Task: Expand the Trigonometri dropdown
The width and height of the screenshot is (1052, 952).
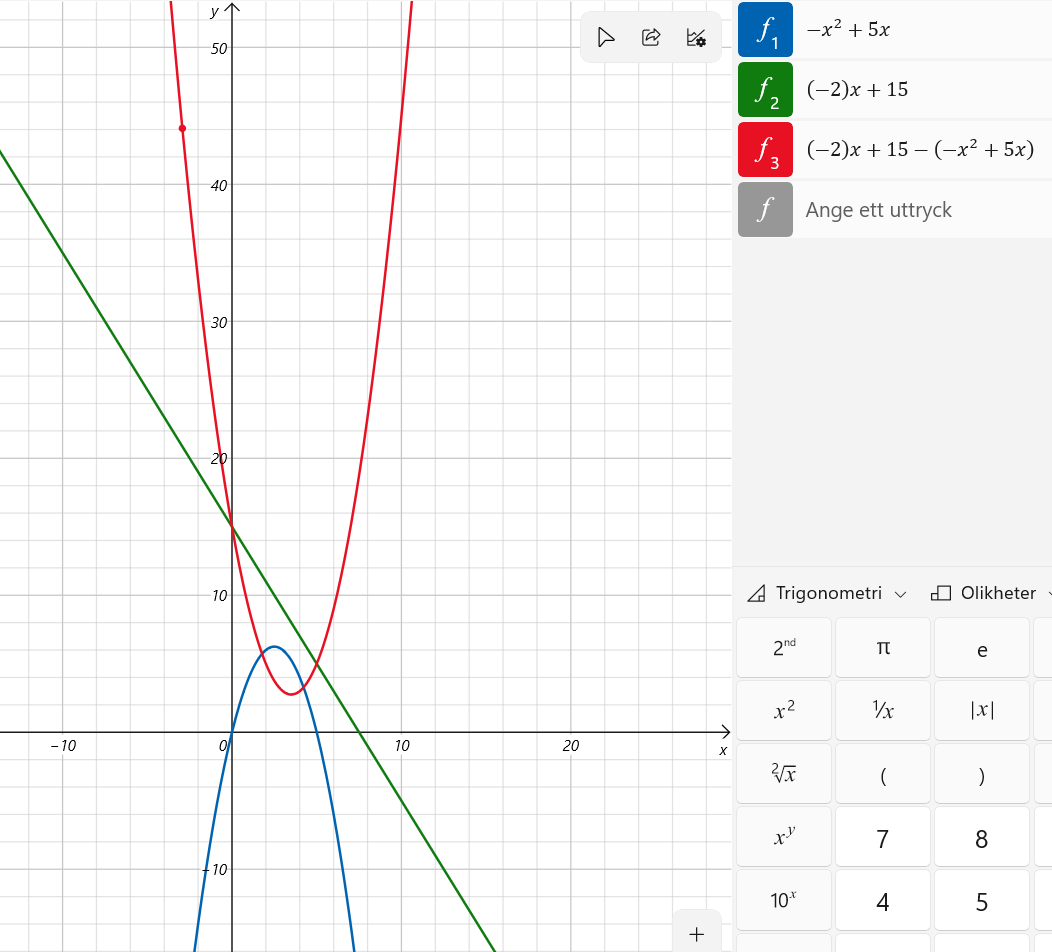Action: [827, 593]
